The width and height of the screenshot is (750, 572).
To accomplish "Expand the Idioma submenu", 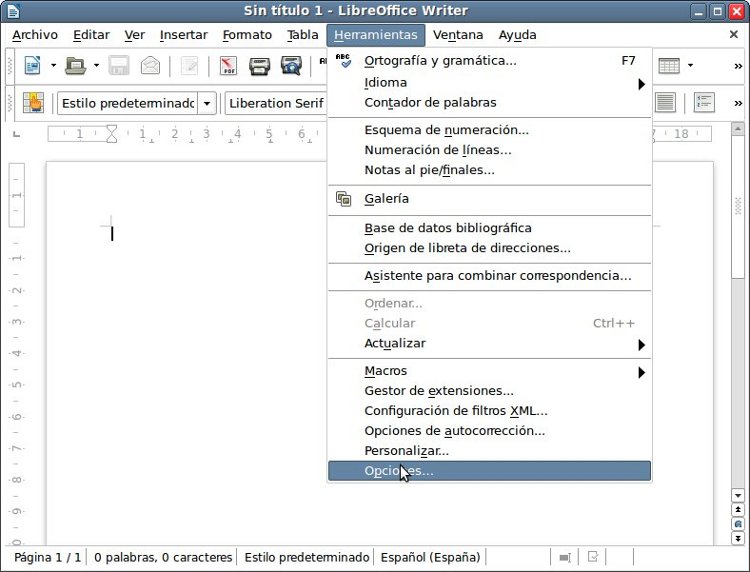I will pos(489,82).
